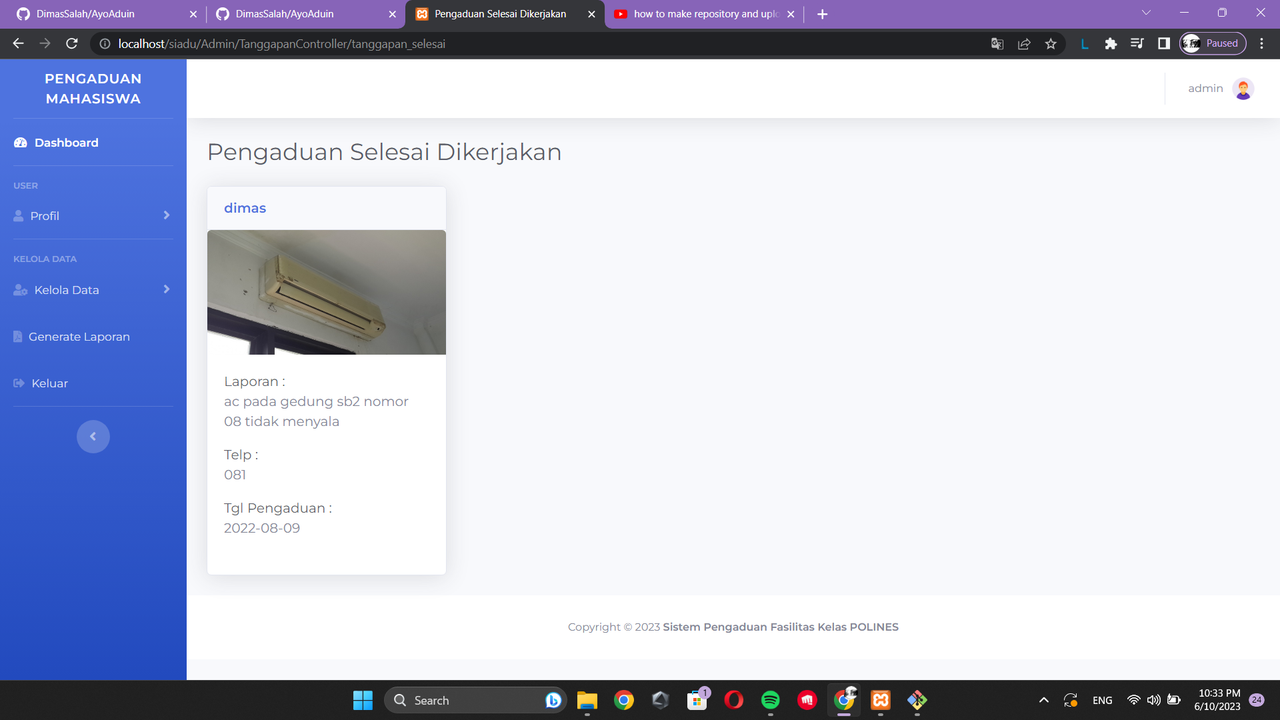Image resolution: width=1280 pixels, height=720 pixels.
Task: Click the dimas name link on the complaint card
Action: [244, 207]
